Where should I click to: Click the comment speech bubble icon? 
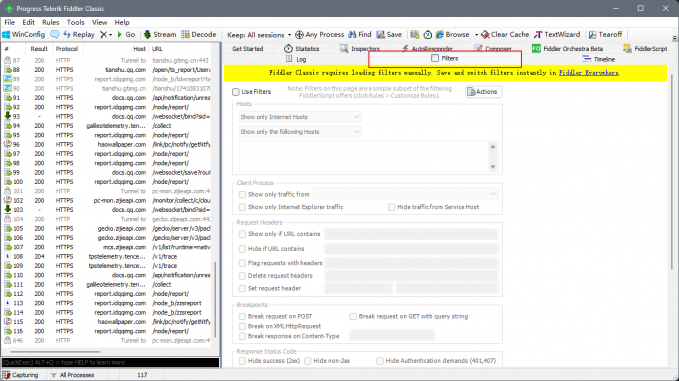coord(55,35)
